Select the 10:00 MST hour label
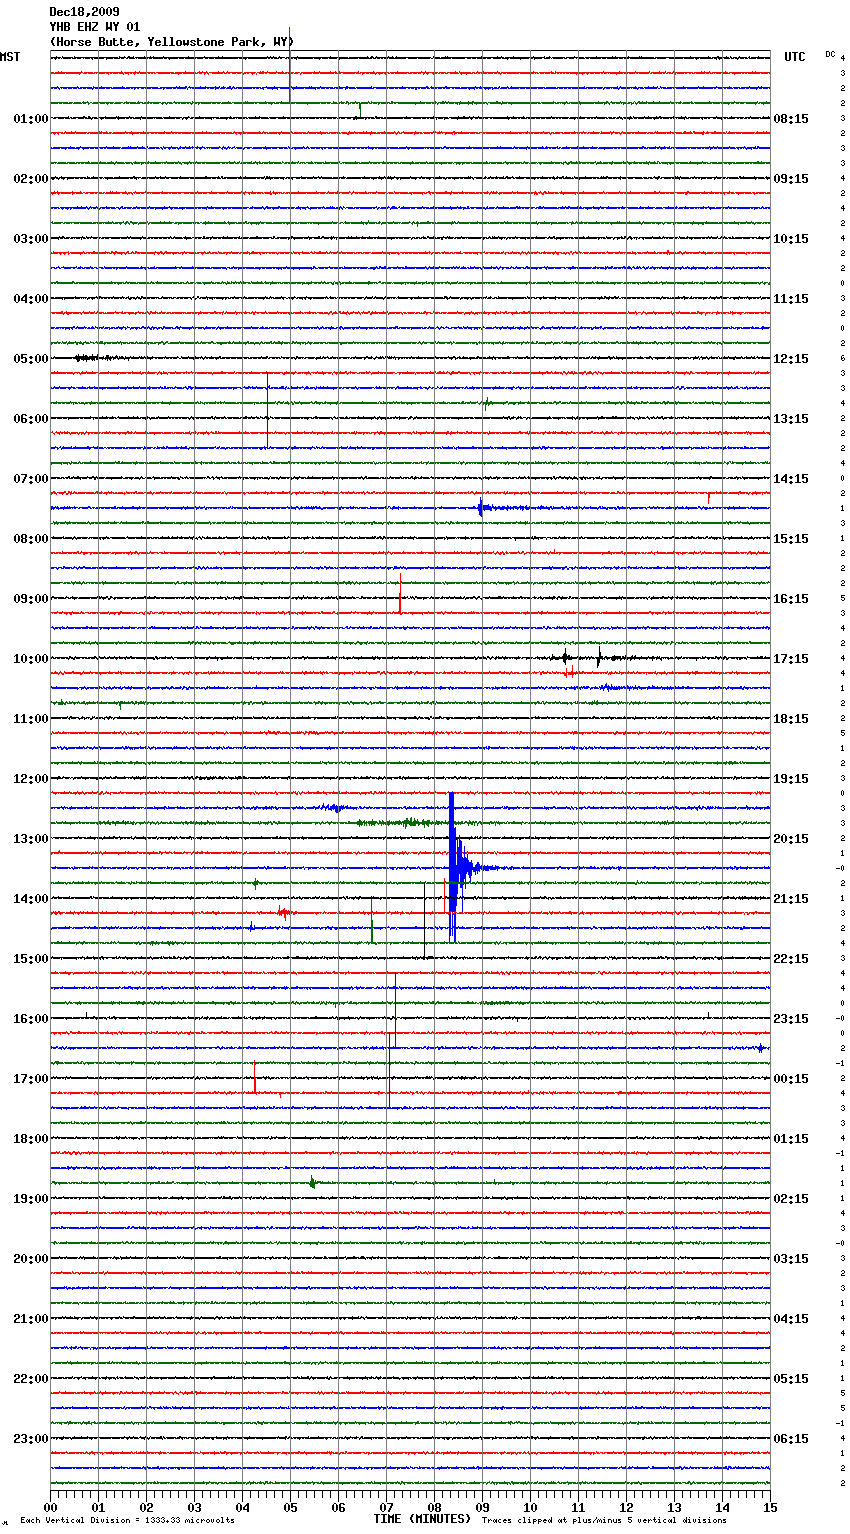850x1534 pixels. click(x=30, y=659)
